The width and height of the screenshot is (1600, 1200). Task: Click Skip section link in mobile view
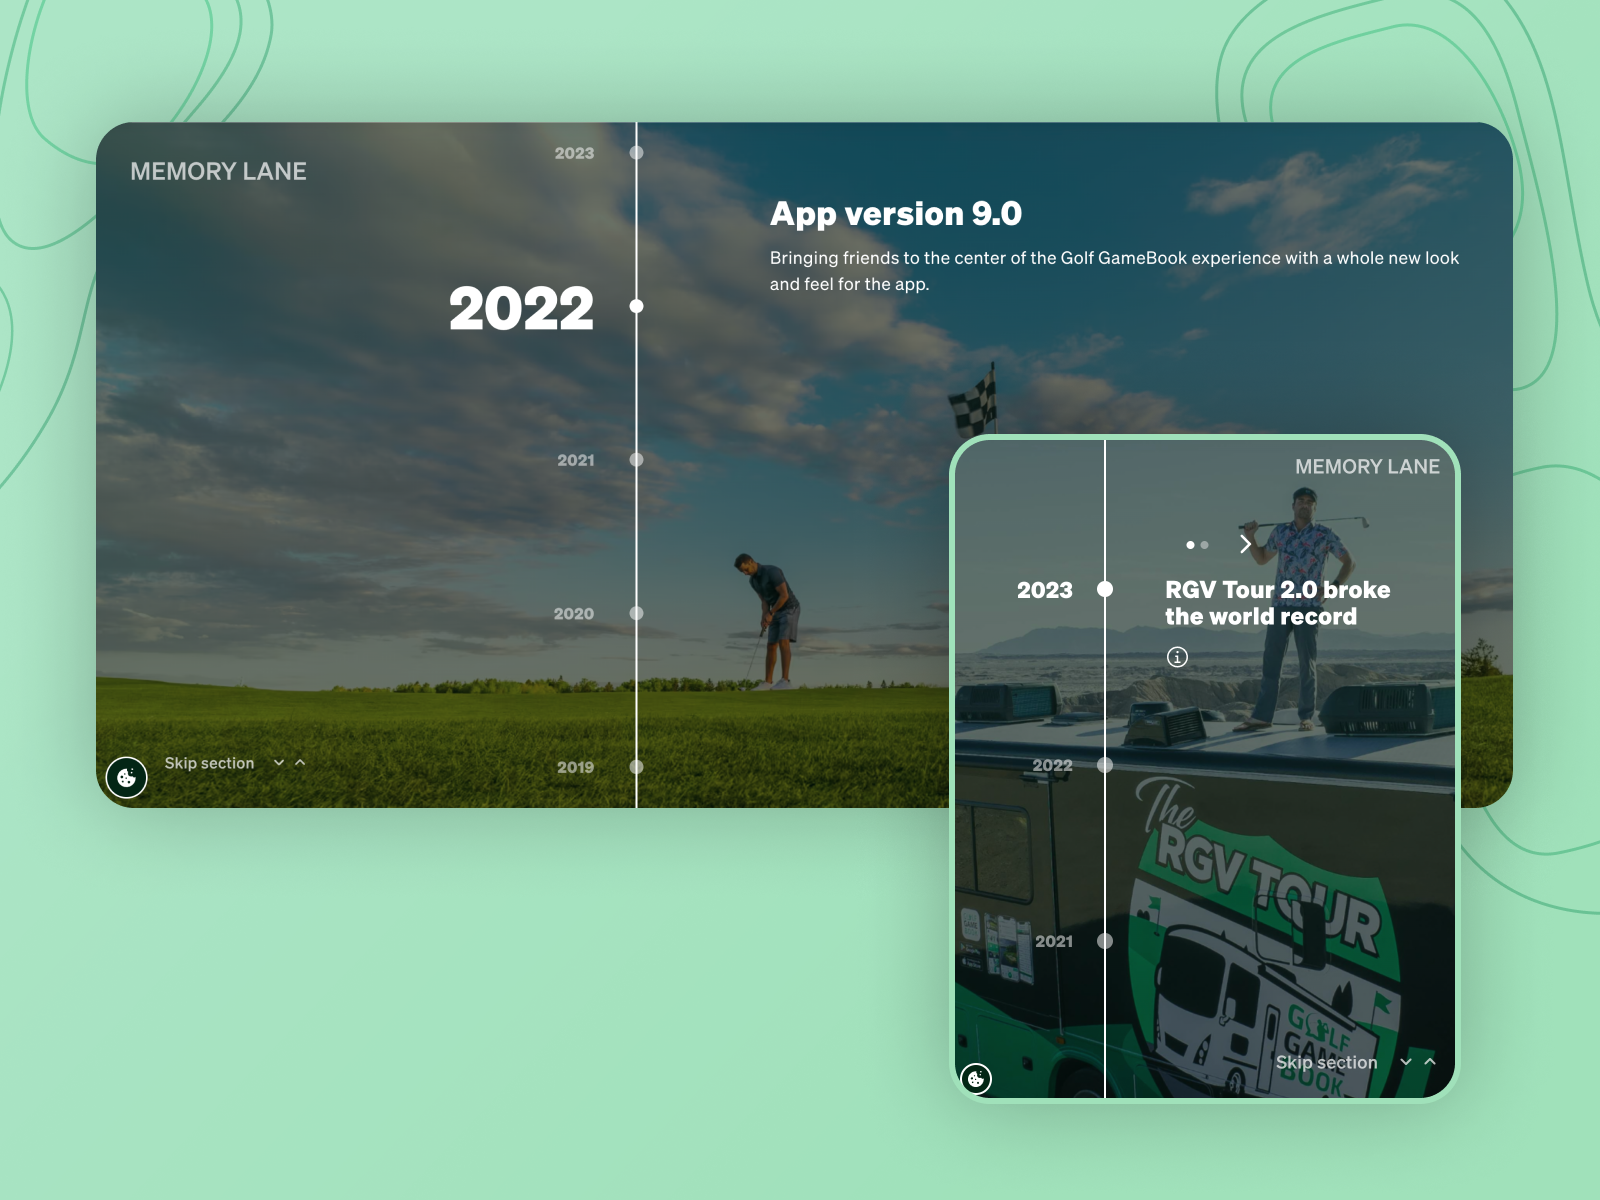click(x=1326, y=1062)
